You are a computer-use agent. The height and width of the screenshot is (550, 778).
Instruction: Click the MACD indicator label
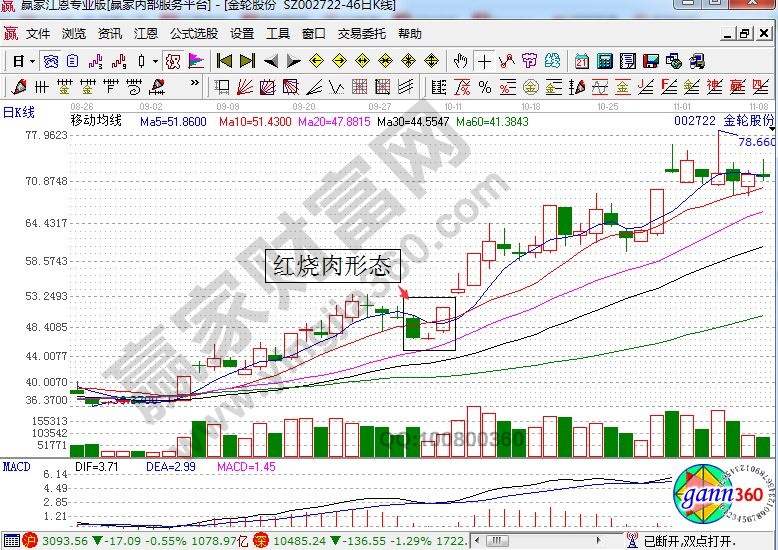coord(15,467)
